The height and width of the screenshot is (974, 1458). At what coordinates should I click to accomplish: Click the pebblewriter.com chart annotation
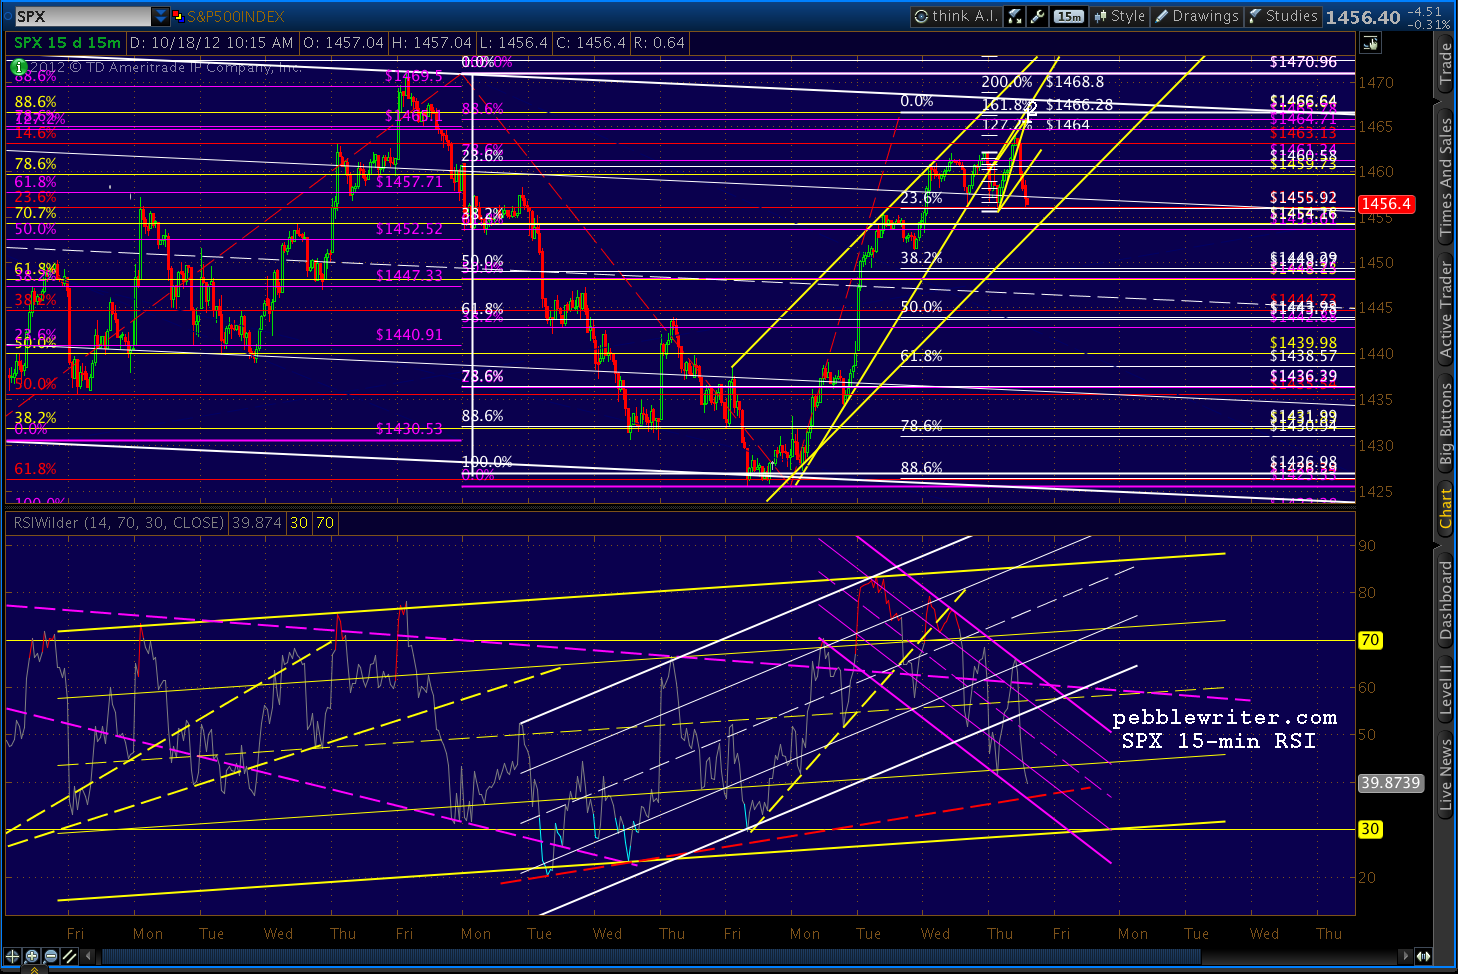click(1225, 717)
